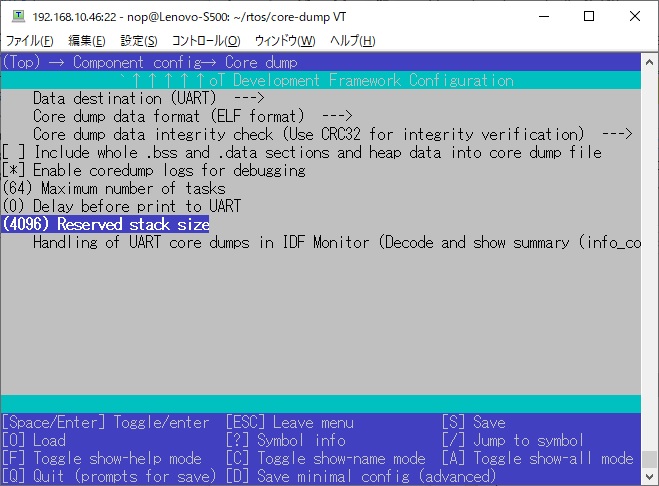Click [F] Toggle show-help mode hint
Viewport: 659px width, 486px height.
tap(102, 458)
